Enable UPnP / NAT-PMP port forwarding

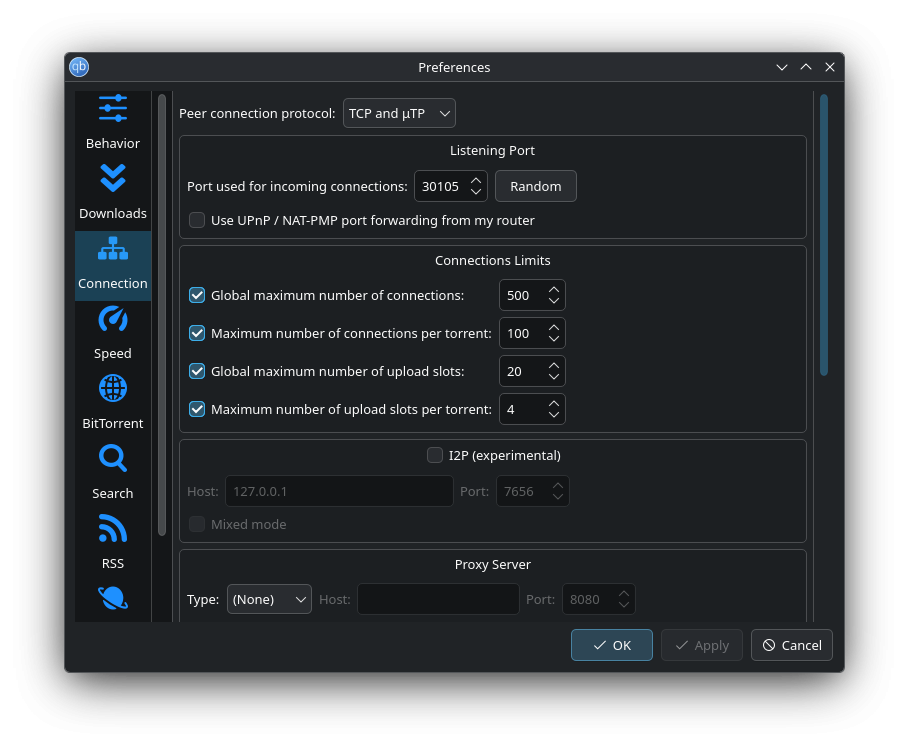pos(197,220)
